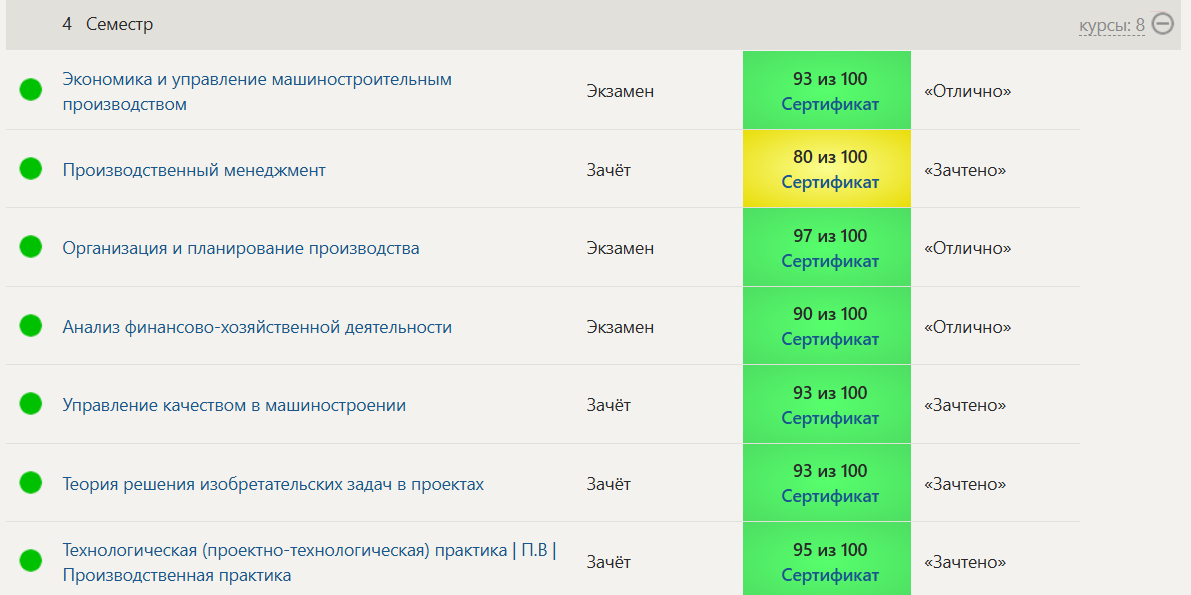This screenshot has height=595, width=1191.
Task: Click green dot beside Анализ финансово-хозяйственной деятельности
Action: pyautogui.click(x=31, y=326)
